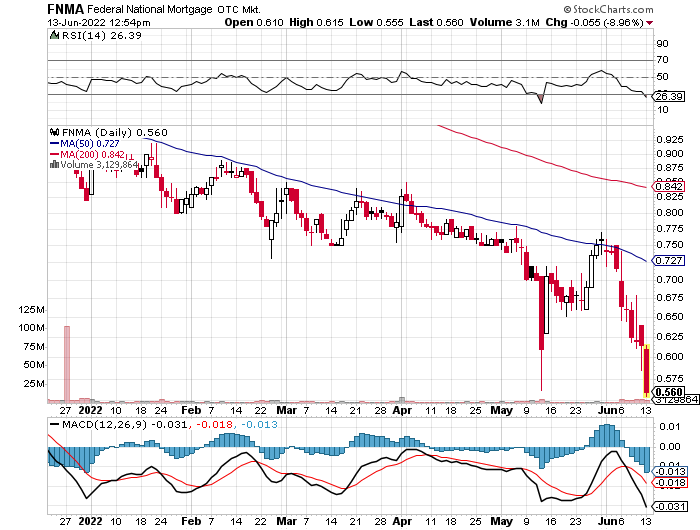This screenshot has width=700, height=530.
Task: Click the Volume 3,129,864 legend text
Action: coord(99,164)
